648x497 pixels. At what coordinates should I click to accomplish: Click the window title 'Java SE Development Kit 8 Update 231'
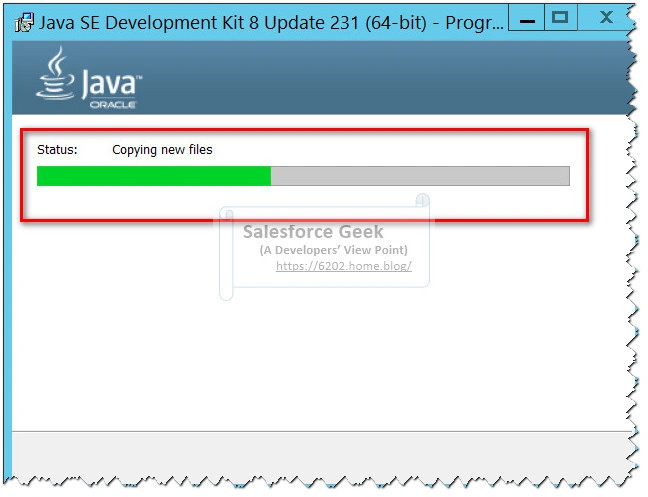point(271,23)
